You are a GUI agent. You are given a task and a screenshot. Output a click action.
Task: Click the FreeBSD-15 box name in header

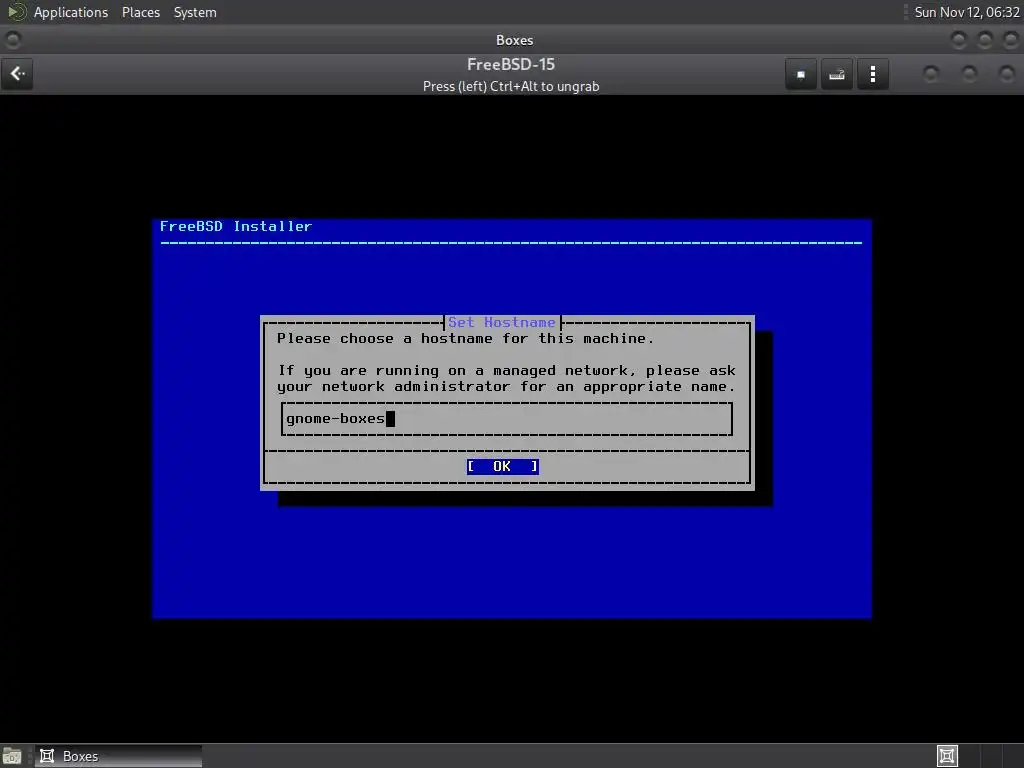coord(511,64)
